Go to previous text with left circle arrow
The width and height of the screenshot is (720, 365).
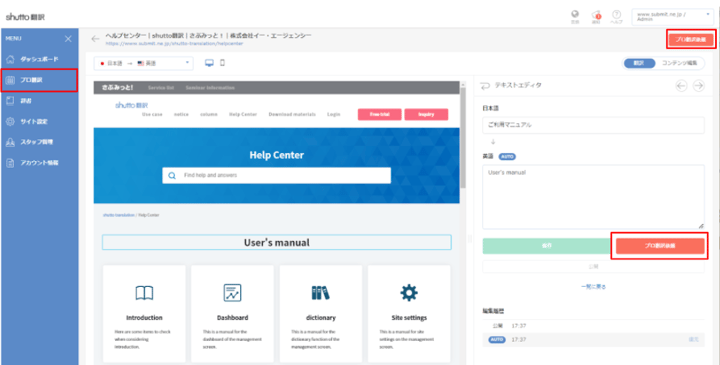pos(681,86)
